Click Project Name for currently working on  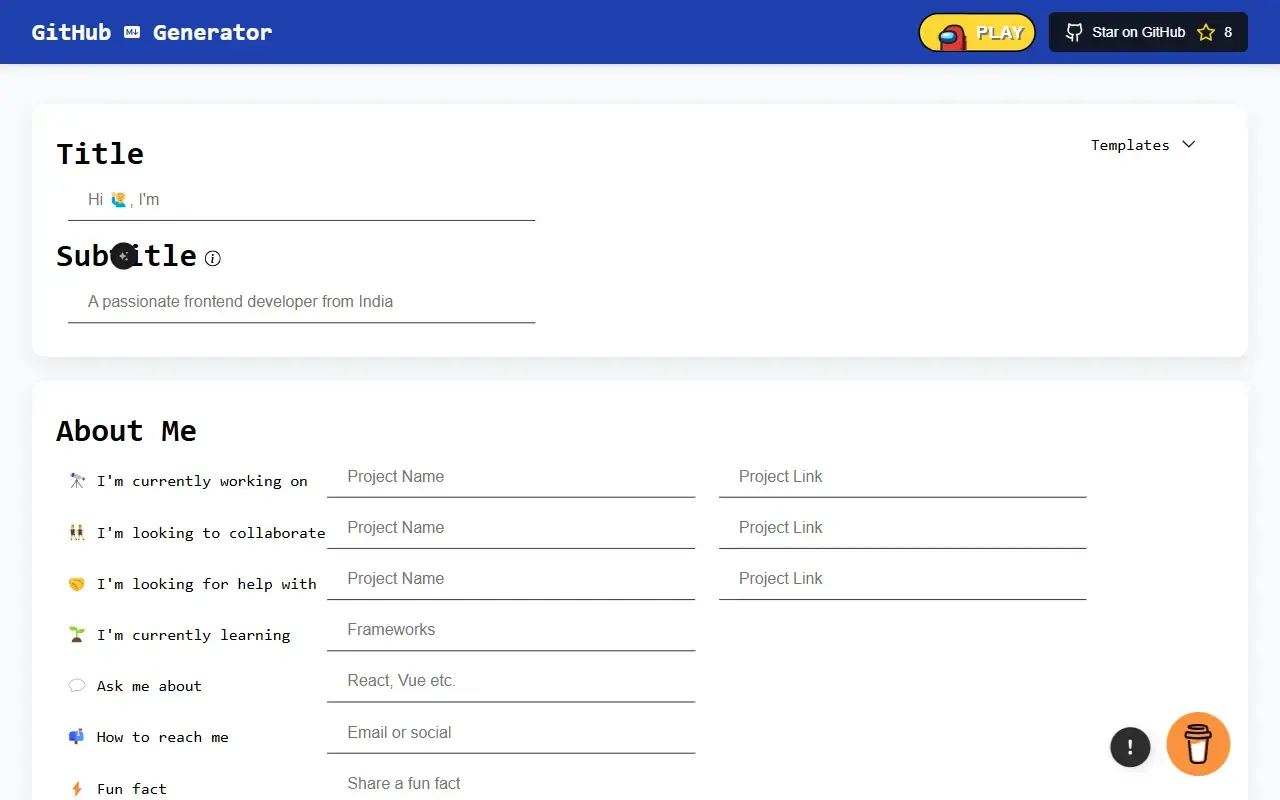(511, 477)
